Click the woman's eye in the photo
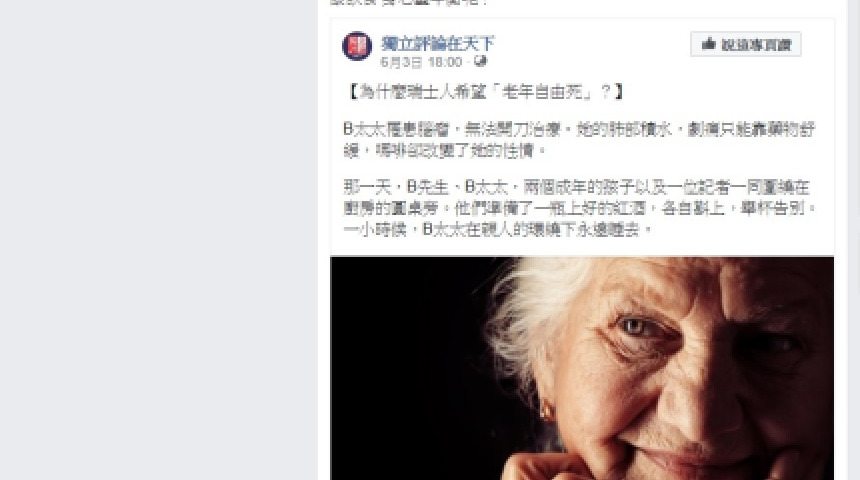 click(x=636, y=327)
